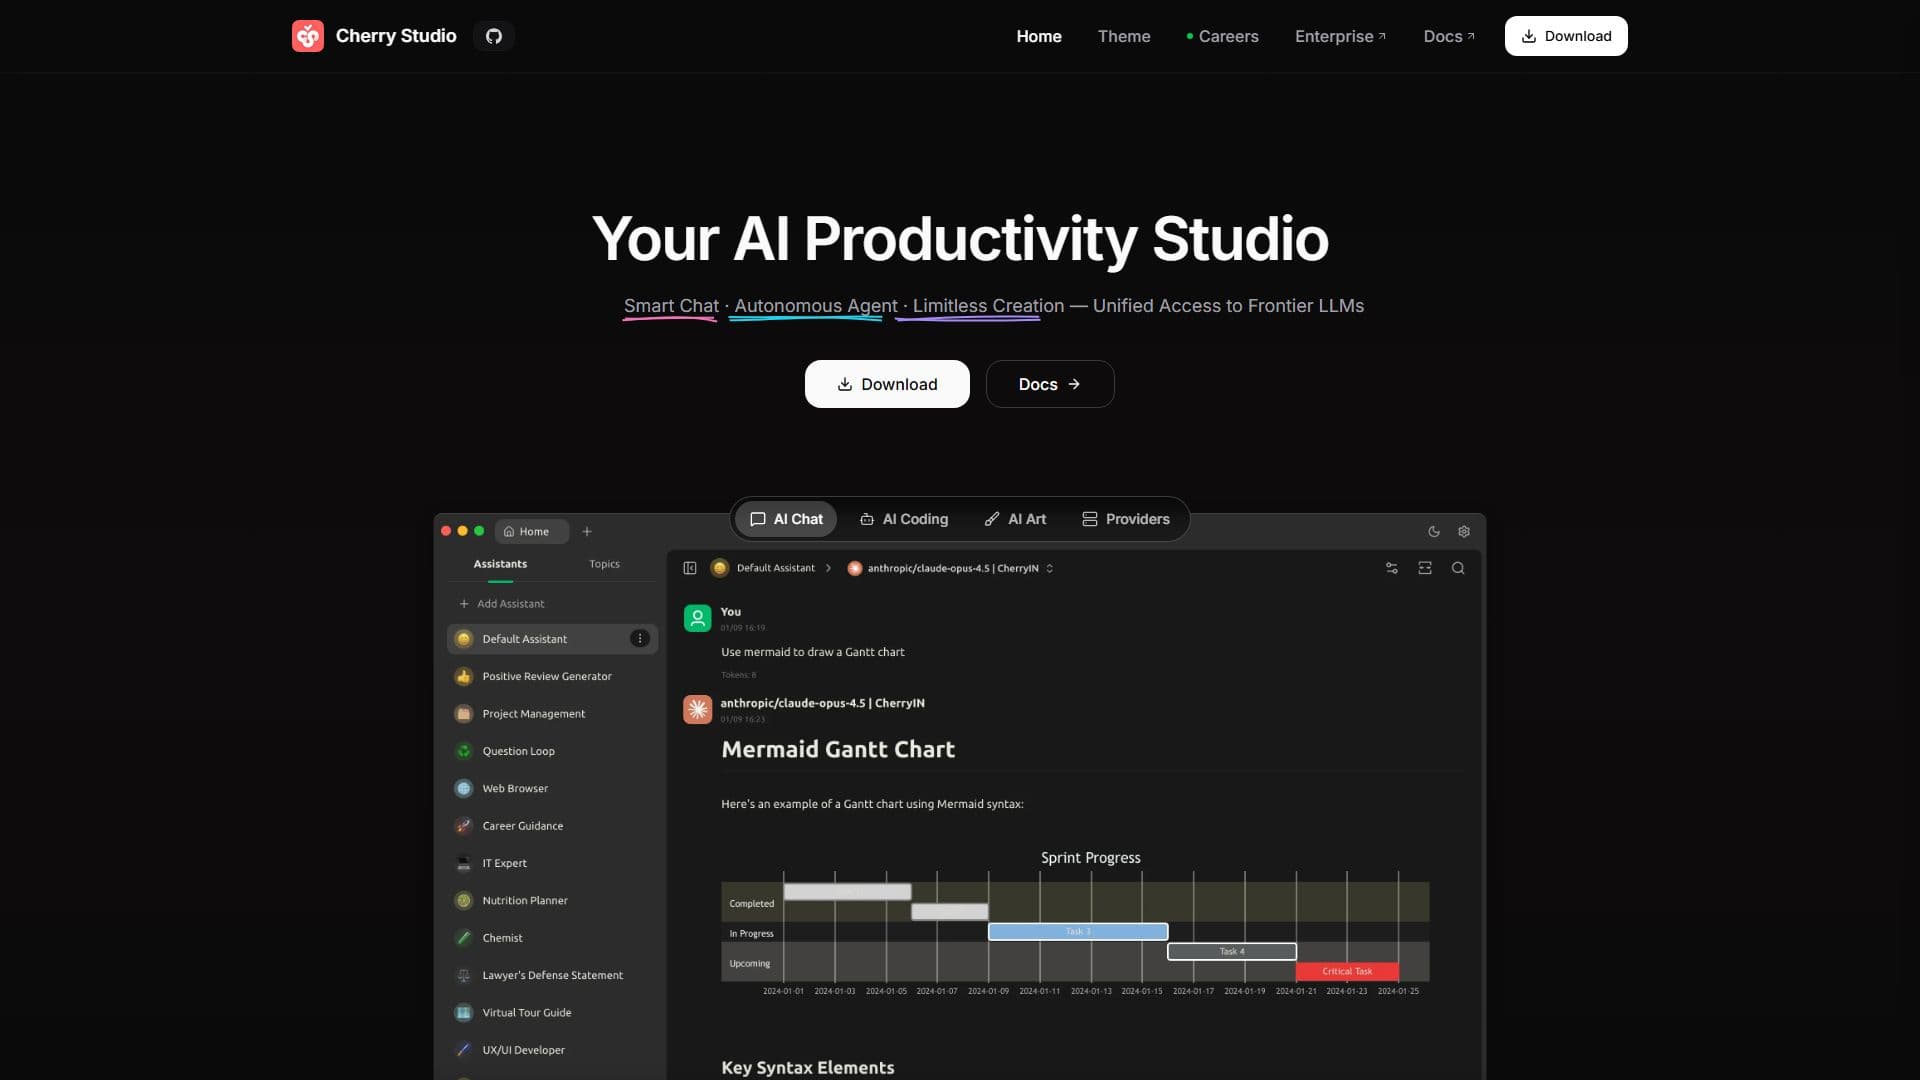Viewport: 1920px width, 1080px height.
Task: Open the GitHub repository icon
Action: [494, 36]
